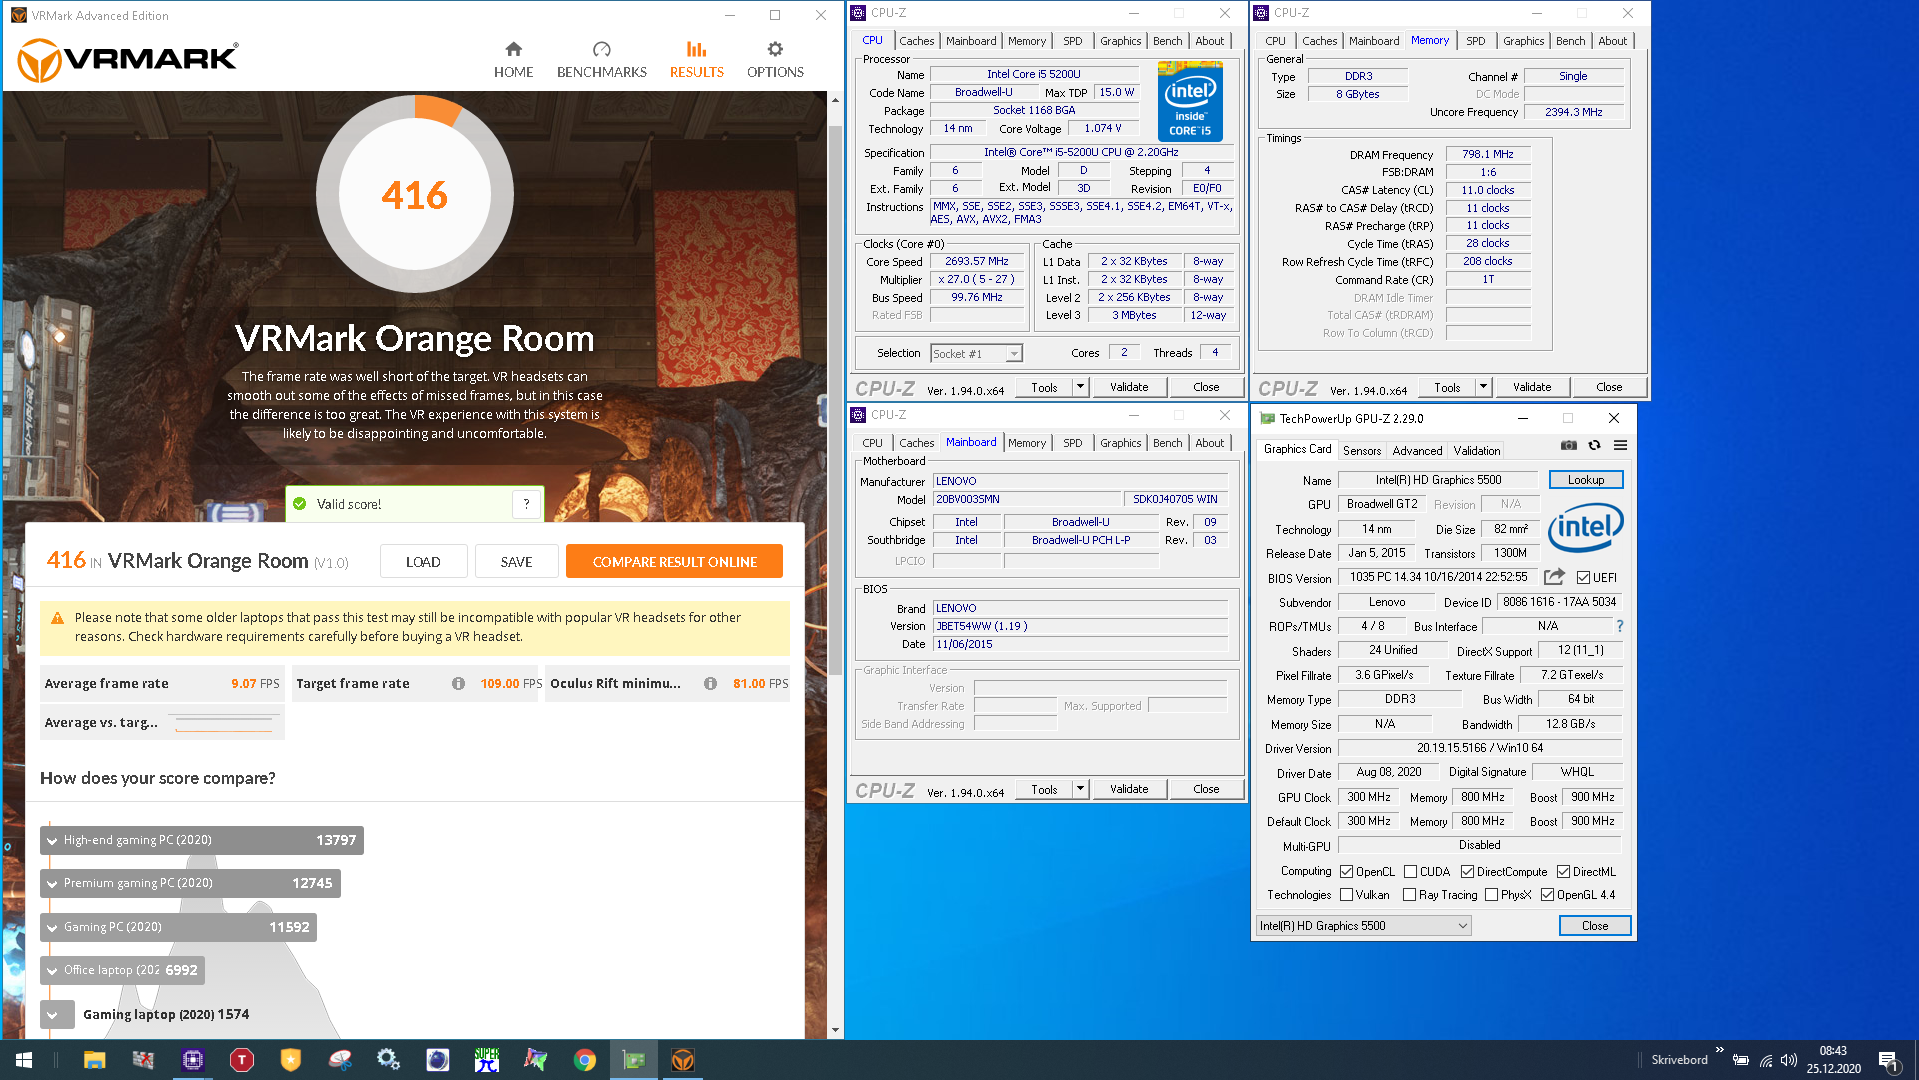Toggle CUDA checkbox in GPU-Z
Image resolution: width=1919 pixels, height=1080 pixels.
1410,872
